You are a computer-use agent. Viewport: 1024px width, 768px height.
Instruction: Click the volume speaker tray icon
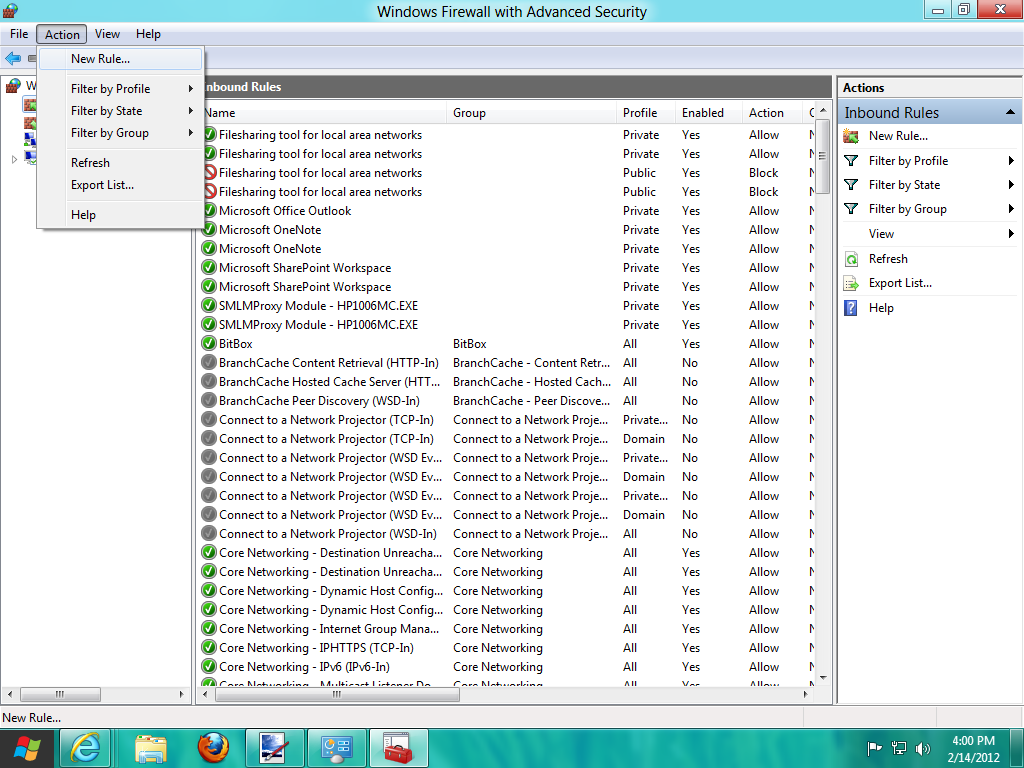click(x=923, y=748)
